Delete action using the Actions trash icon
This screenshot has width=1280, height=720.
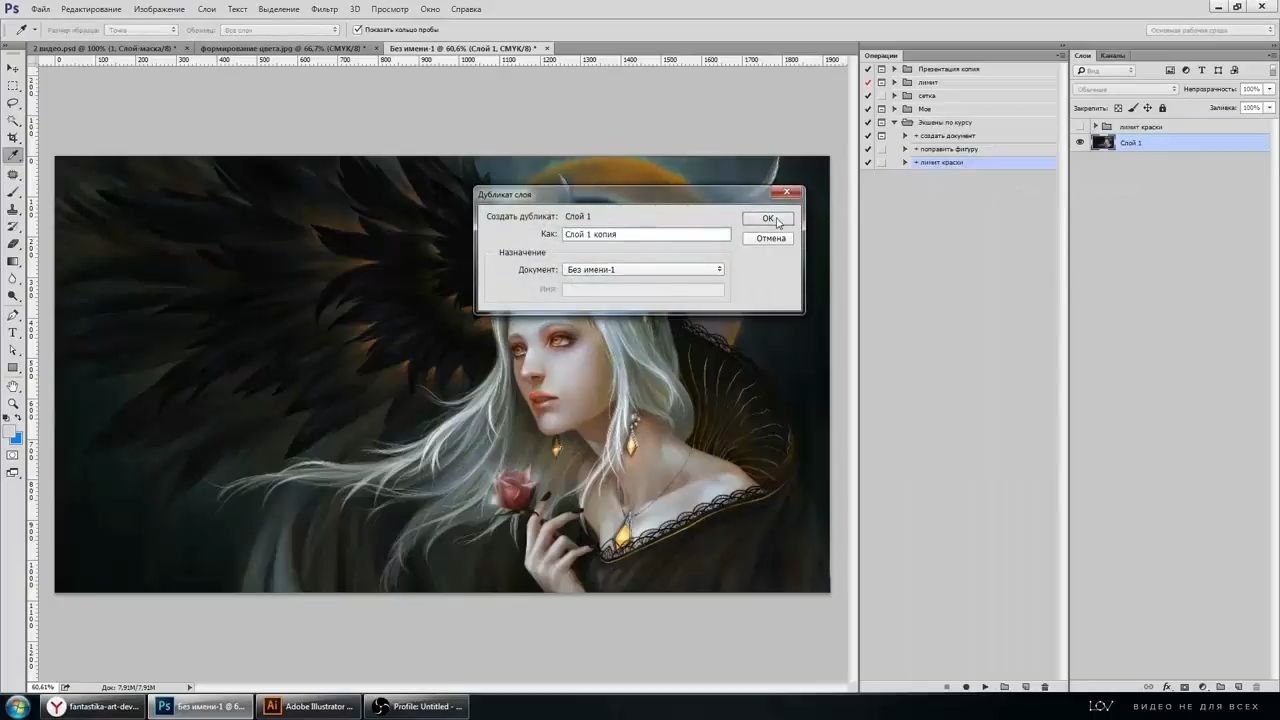click(x=1045, y=687)
